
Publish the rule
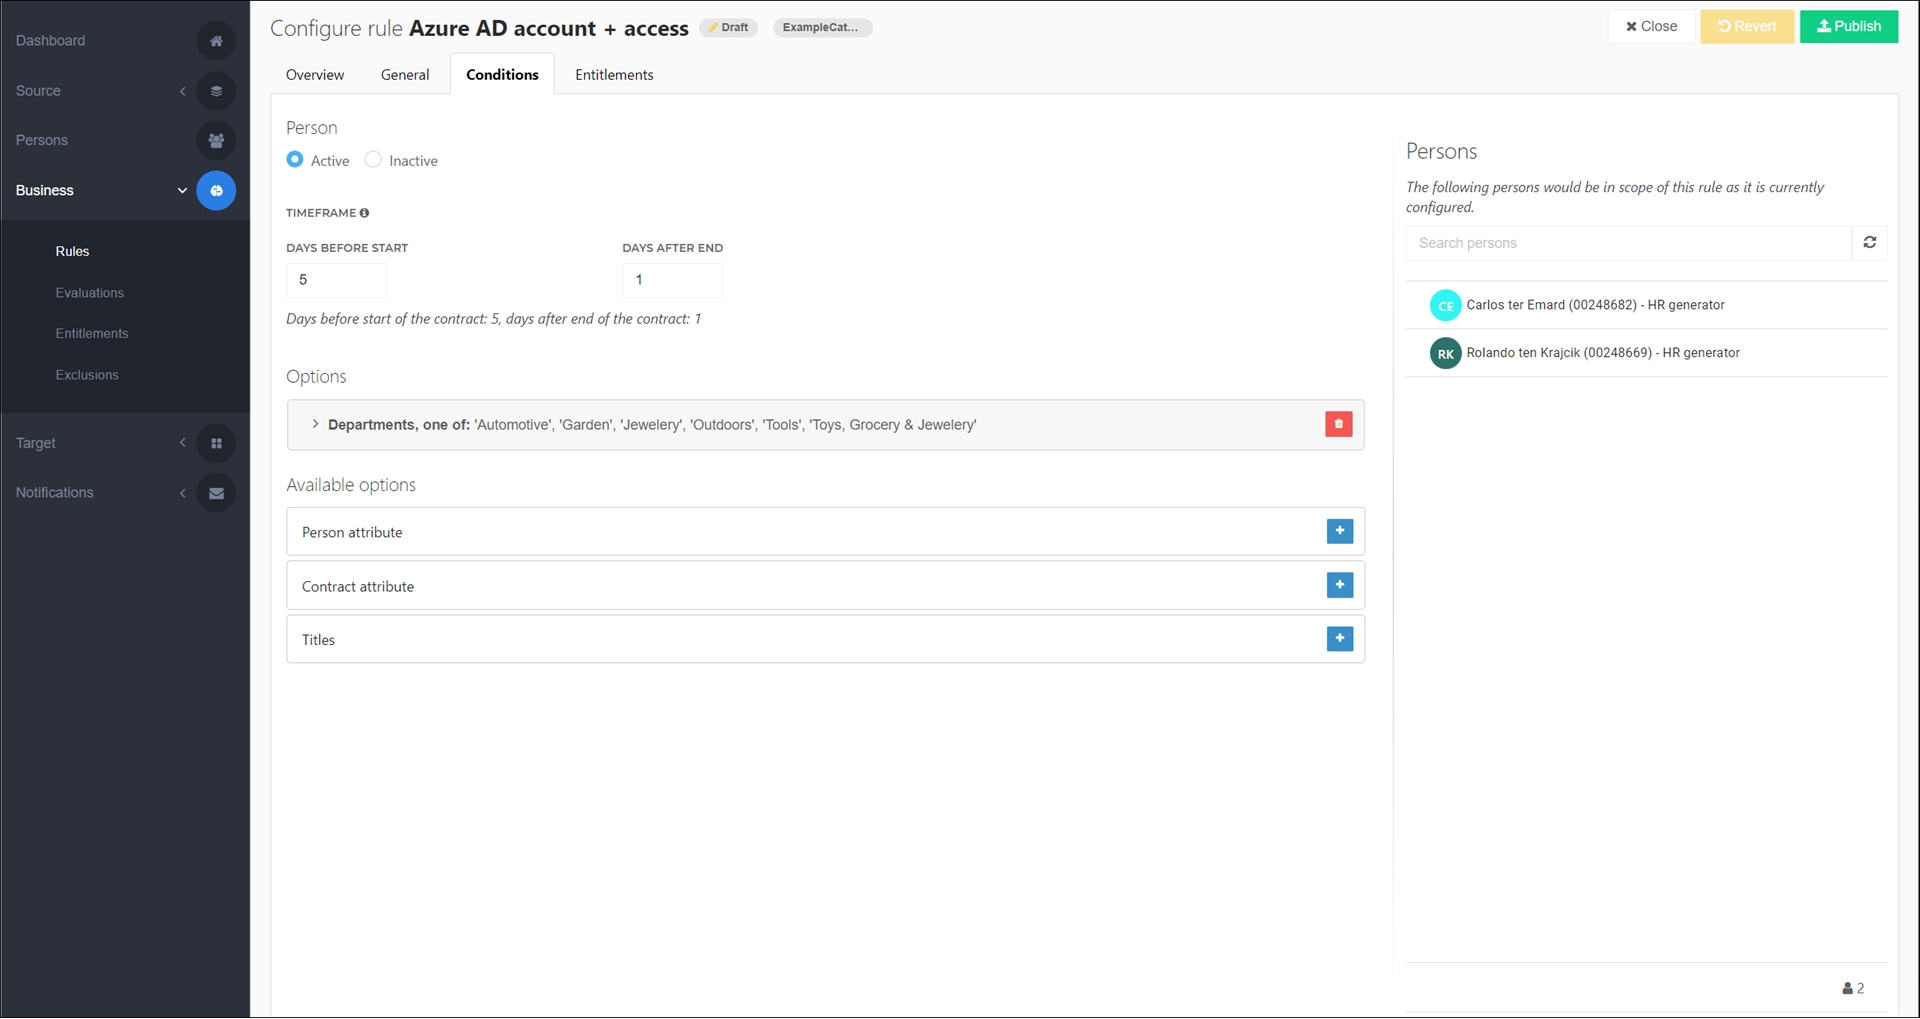pyautogui.click(x=1849, y=27)
